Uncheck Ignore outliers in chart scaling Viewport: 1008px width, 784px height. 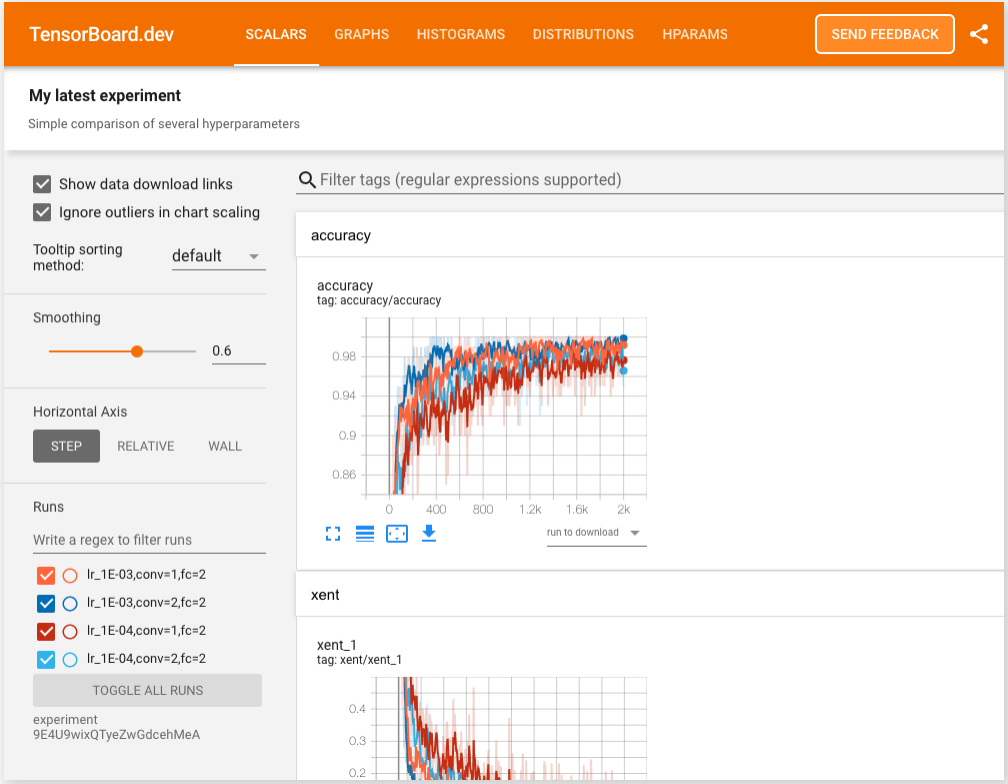pyautogui.click(x=41, y=212)
